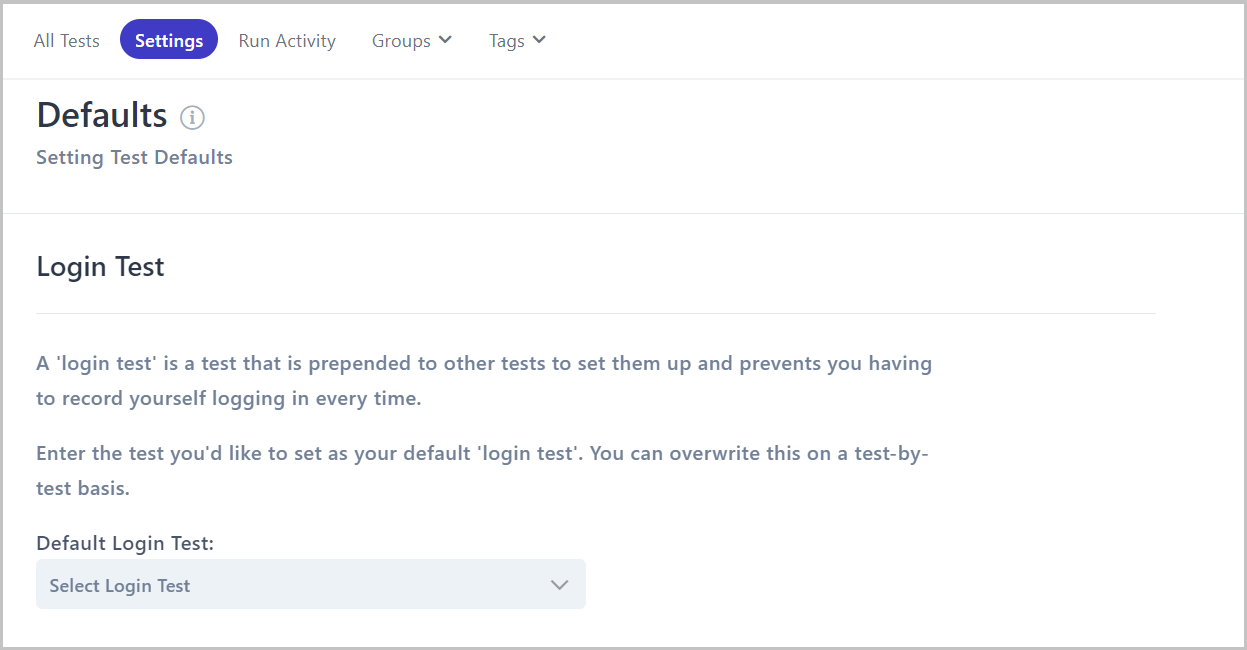Expand the Groups dropdown menu

click(x=412, y=40)
